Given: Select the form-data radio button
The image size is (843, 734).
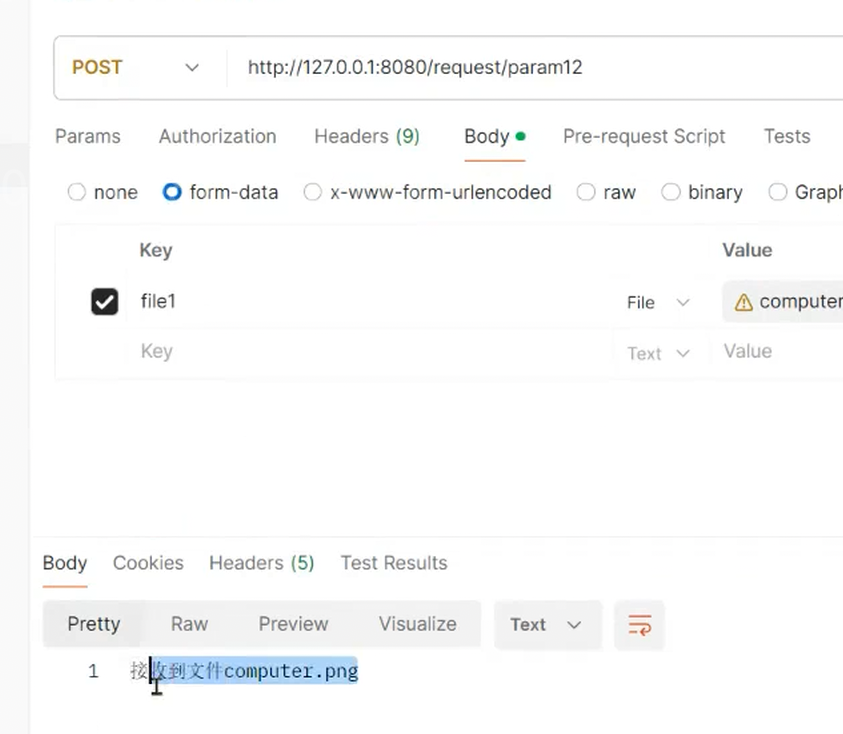Looking at the screenshot, I should [172, 192].
